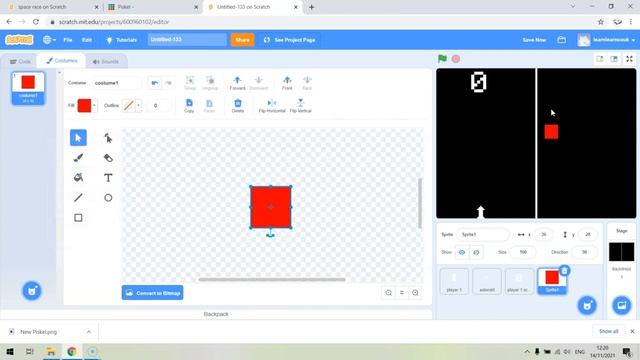Click the red Fill color swatch
640x360 pixels.
84,105
